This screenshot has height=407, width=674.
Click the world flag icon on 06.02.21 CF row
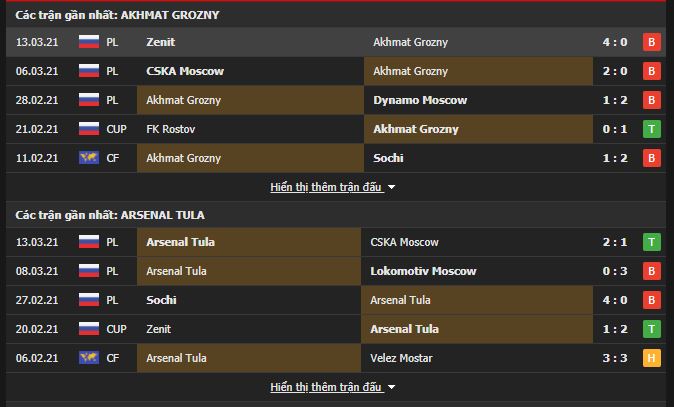pyautogui.click(x=89, y=358)
